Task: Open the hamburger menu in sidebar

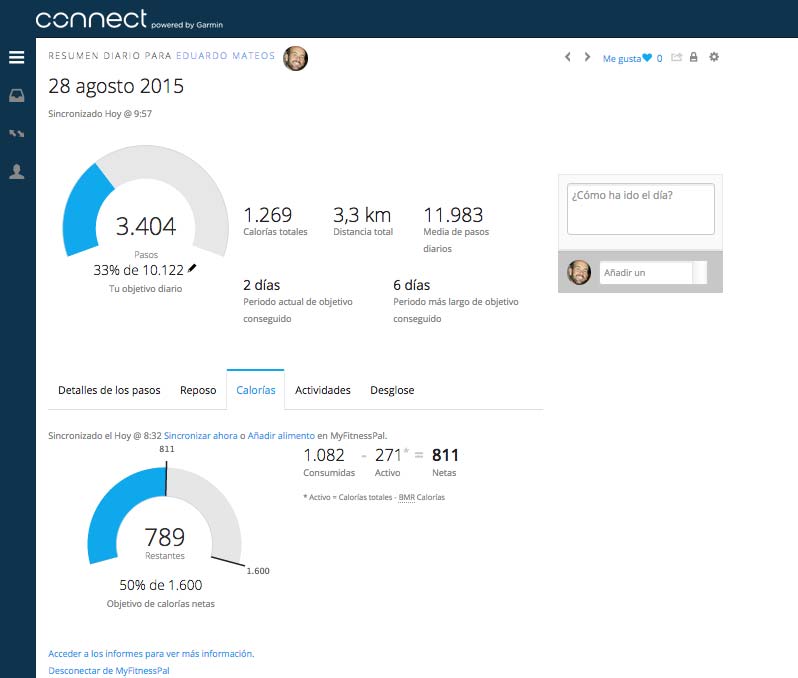Action: coord(16,57)
